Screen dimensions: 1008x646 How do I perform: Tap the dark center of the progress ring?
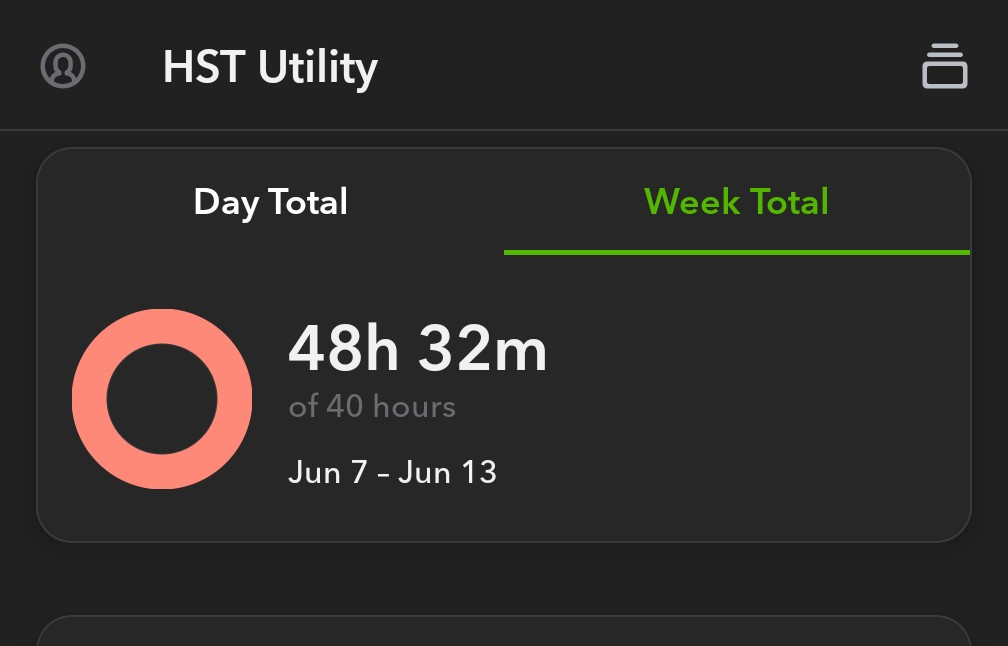(x=162, y=399)
